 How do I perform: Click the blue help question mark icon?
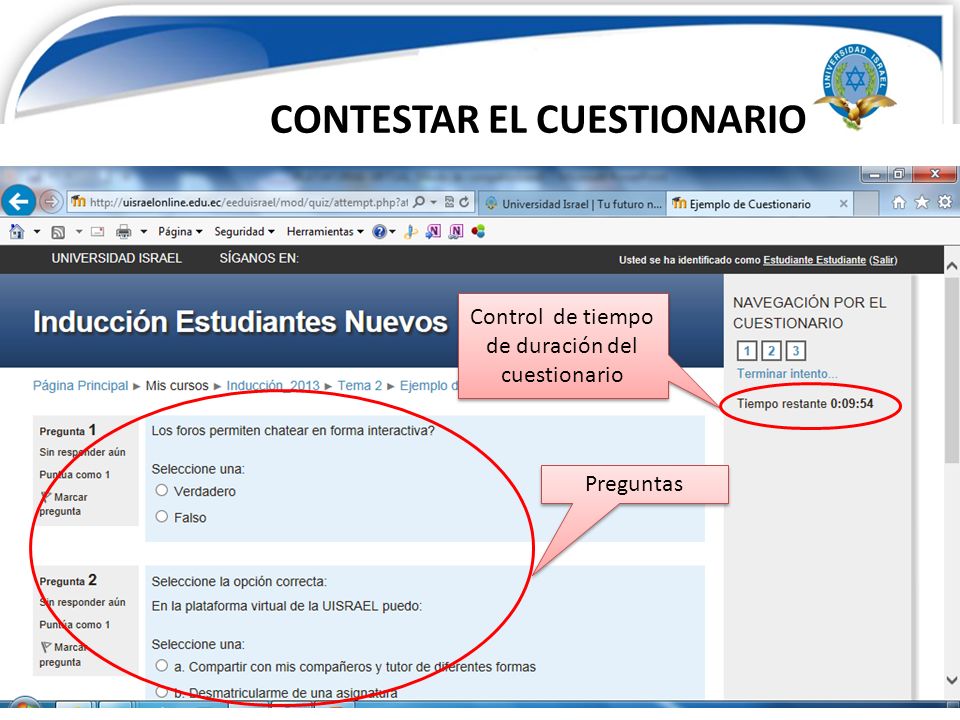click(380, 231)
